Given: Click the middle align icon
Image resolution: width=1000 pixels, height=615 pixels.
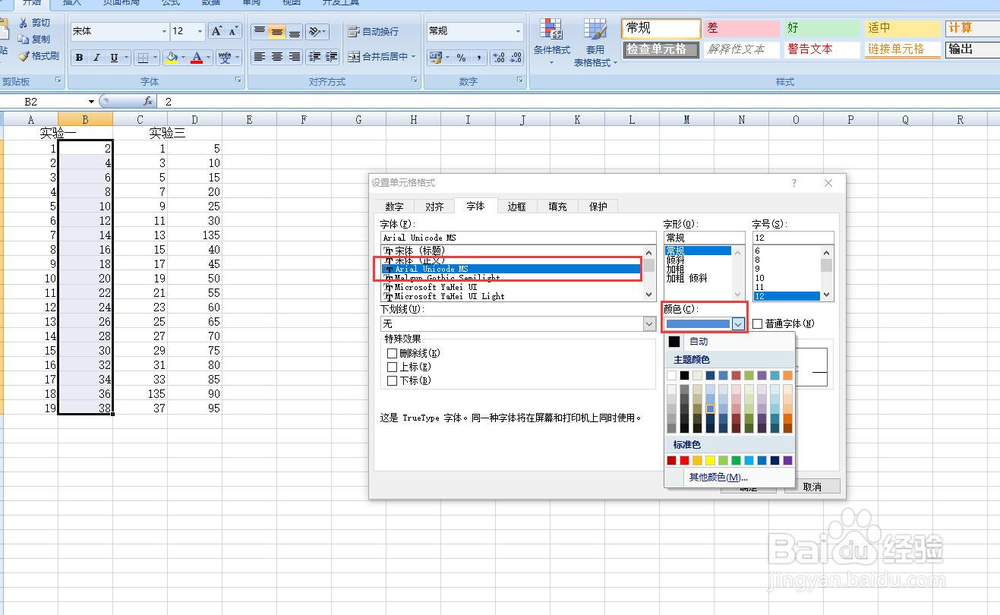Looking at the screenshot, I should [x=277, y=31].
